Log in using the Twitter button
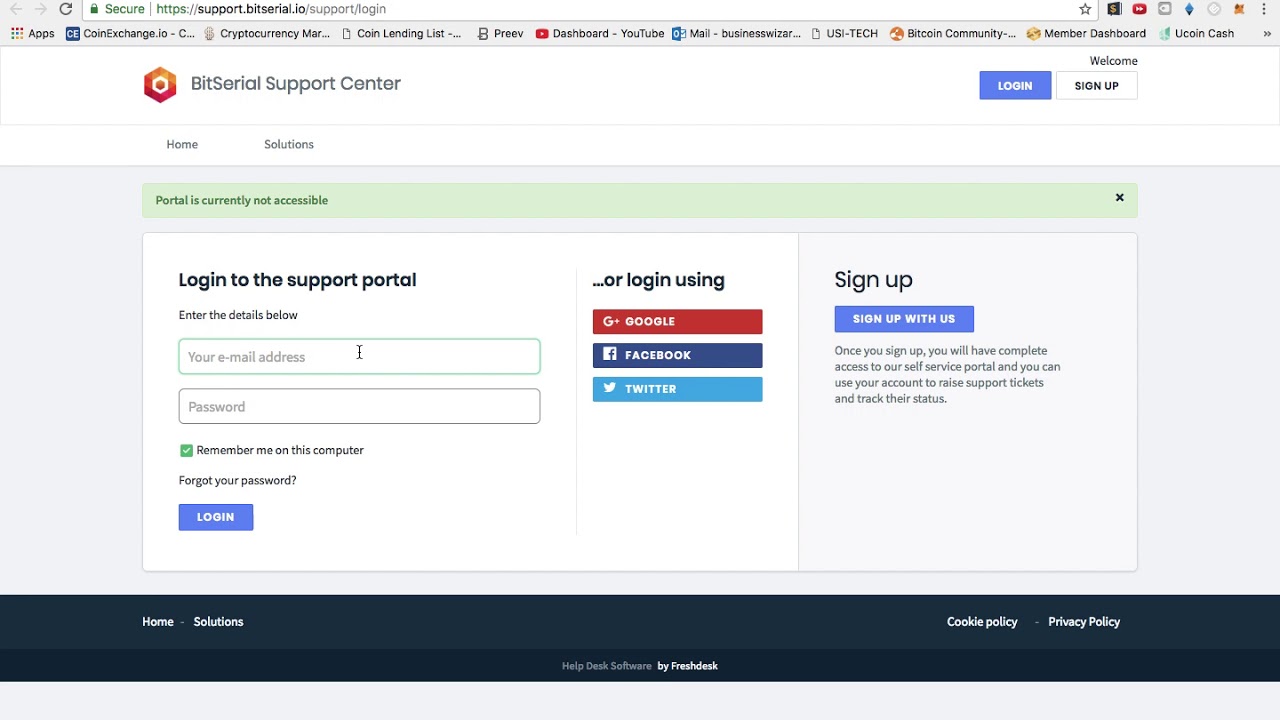Image resolution: width=1280 pixels, height=720 pixels. [677, 389]
